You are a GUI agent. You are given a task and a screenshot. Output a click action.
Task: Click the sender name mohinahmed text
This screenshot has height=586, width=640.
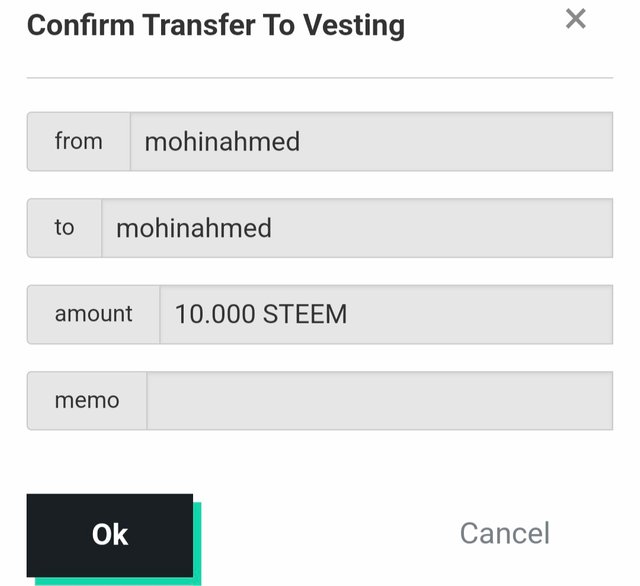click(222, 142)
